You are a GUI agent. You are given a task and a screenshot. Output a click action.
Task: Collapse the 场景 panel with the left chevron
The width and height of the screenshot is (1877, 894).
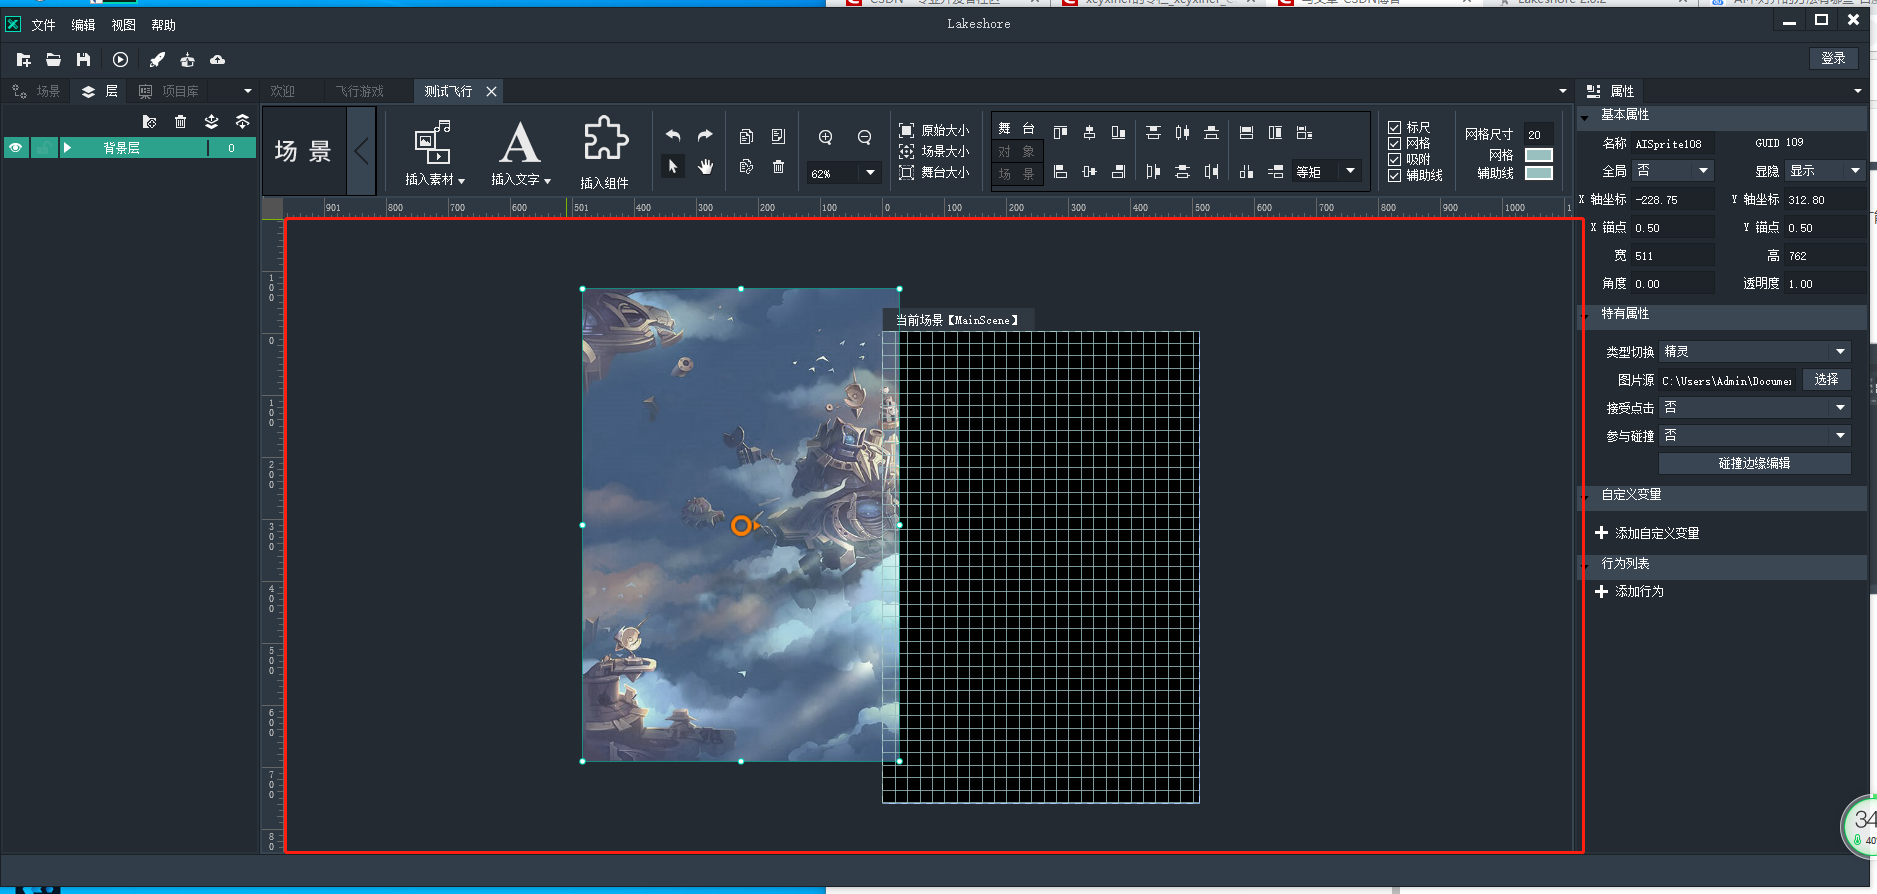(361, 152)
